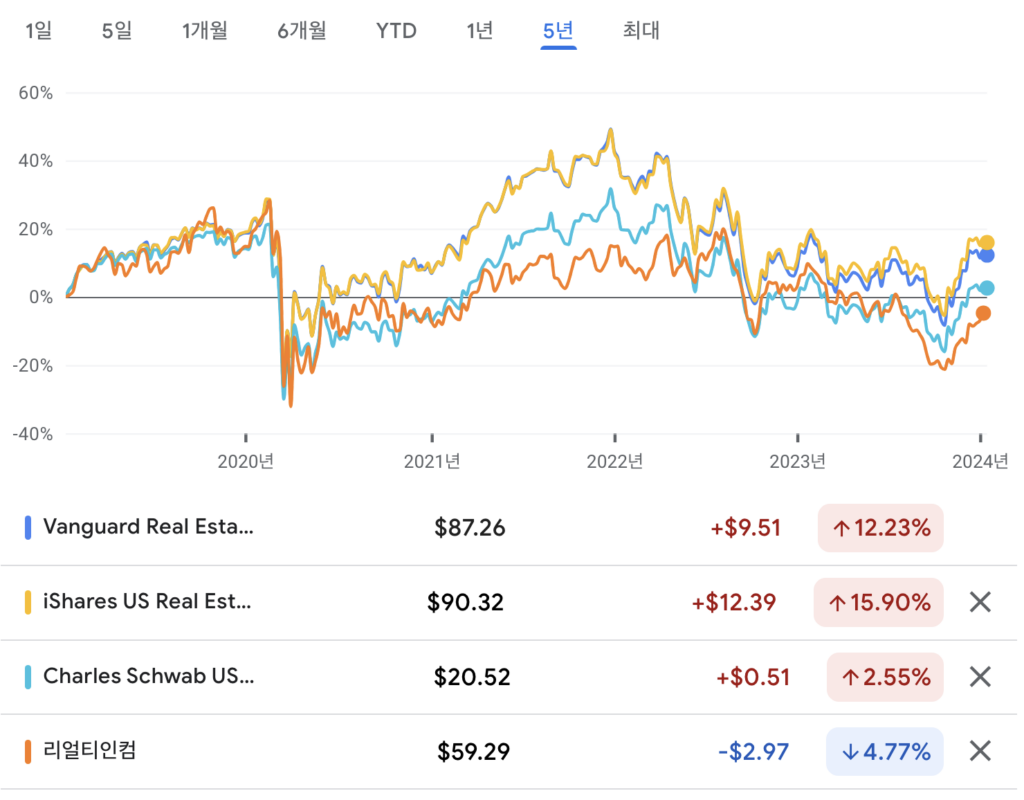The height and width of the screenshot is (800, 1024).
Task: Switch chart to 1년 range
Action: click(479, 30)
